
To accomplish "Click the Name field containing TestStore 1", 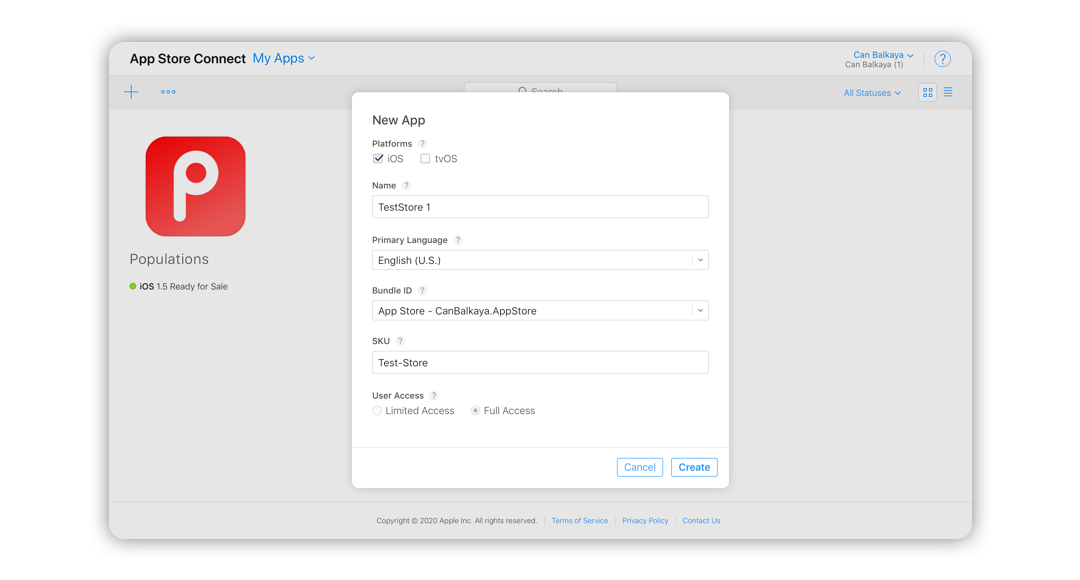I will 540,207.
